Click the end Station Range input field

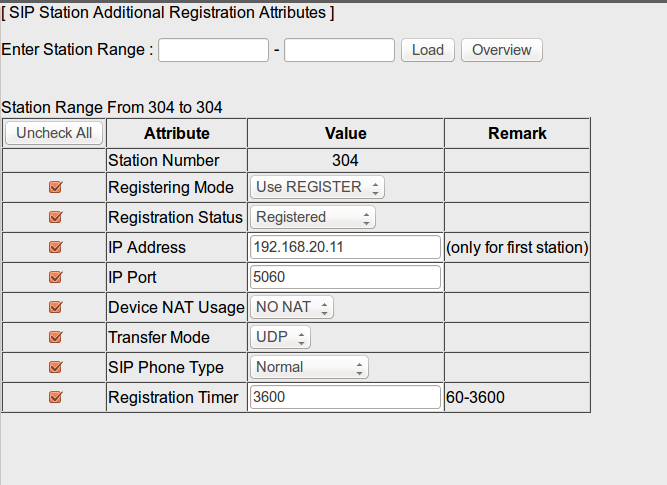(339, 50)
